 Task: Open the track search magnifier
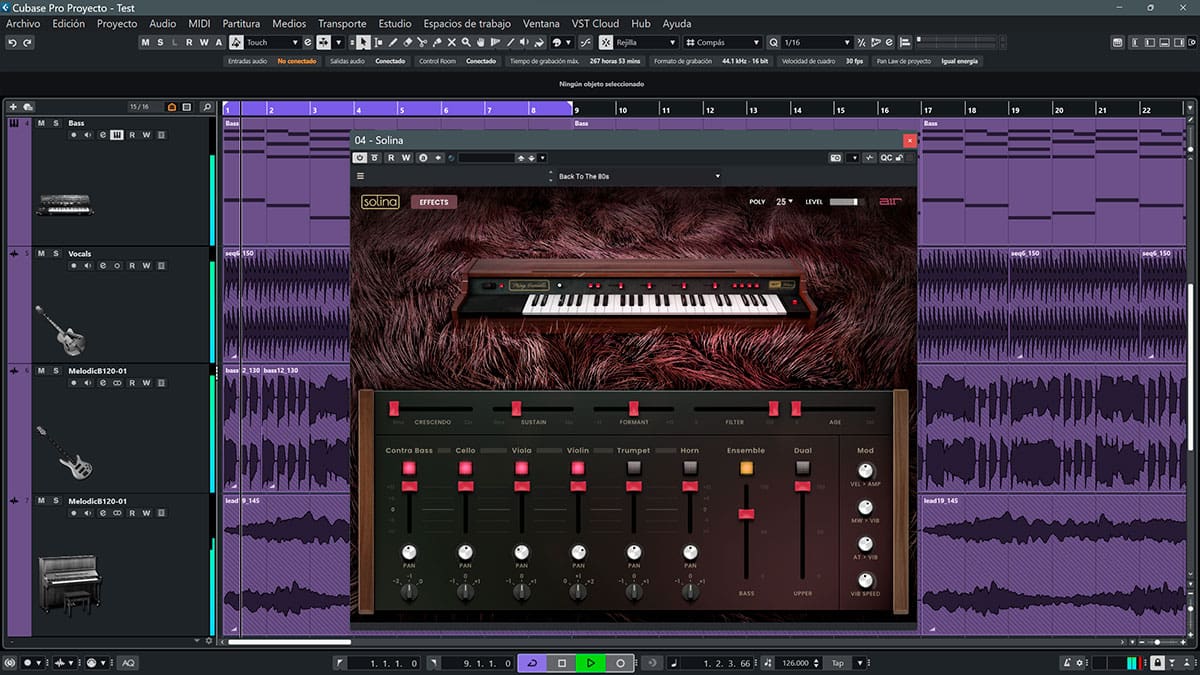(x=207, y=107)
